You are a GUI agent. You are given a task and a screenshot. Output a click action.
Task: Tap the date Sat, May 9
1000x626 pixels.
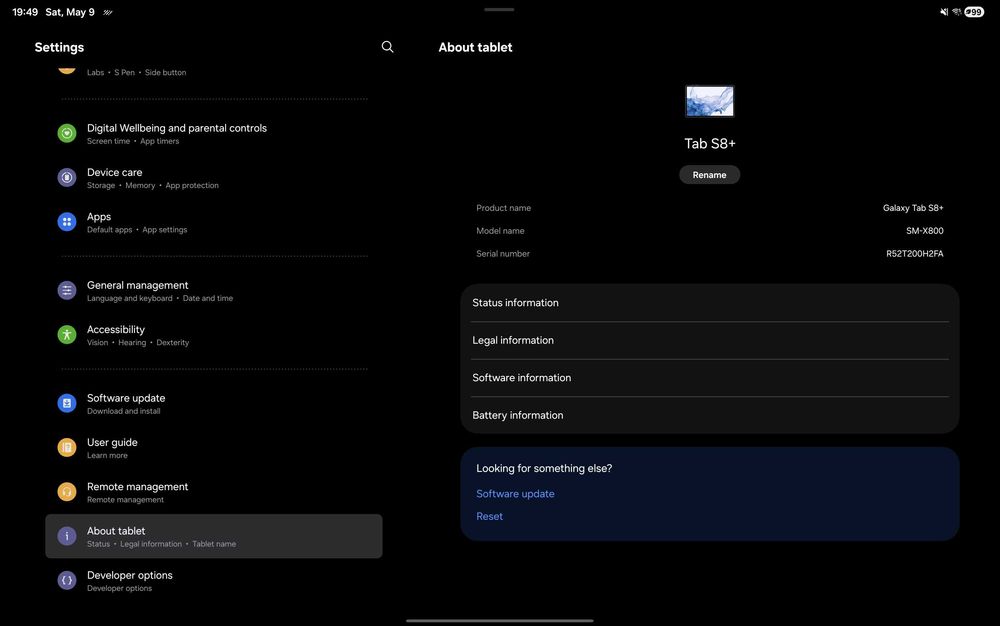(70, 12)
